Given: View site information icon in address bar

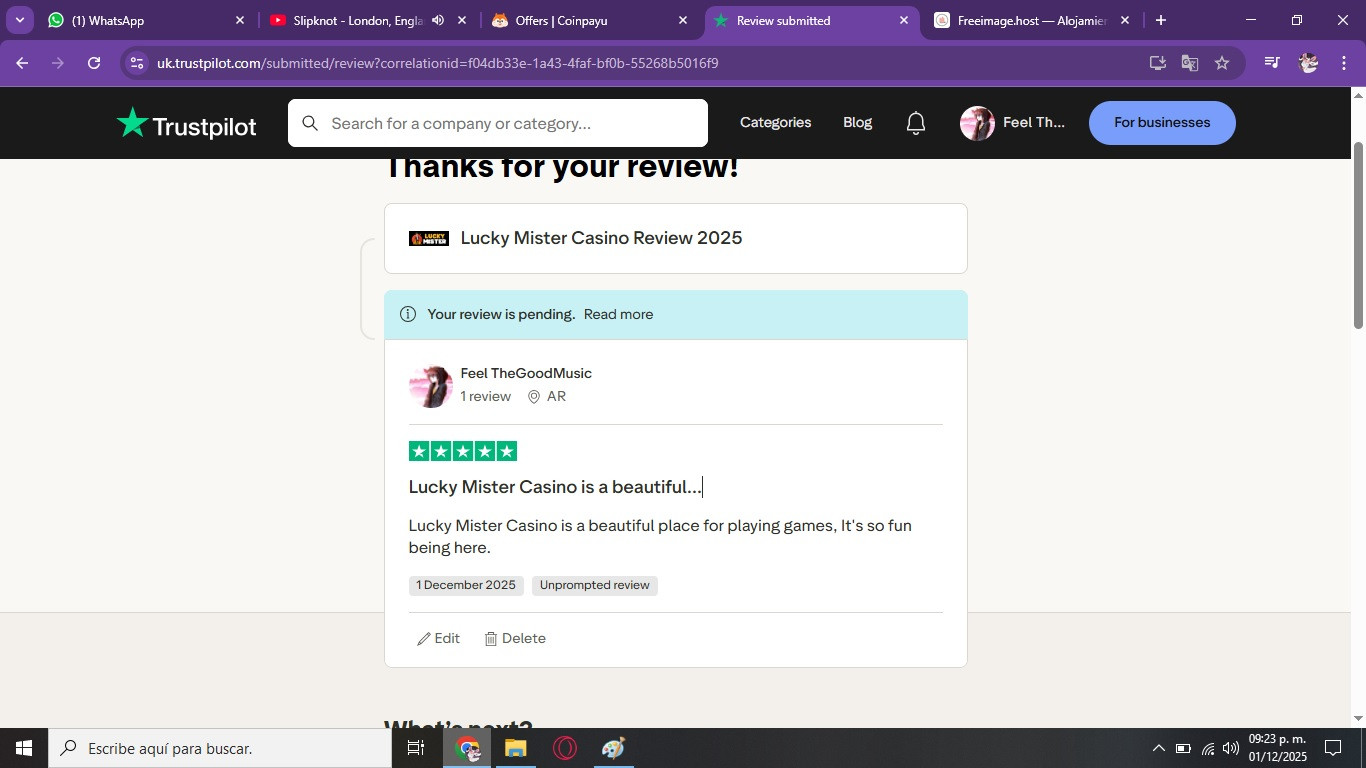Looking at the screenshot, I should pos(137,63).
